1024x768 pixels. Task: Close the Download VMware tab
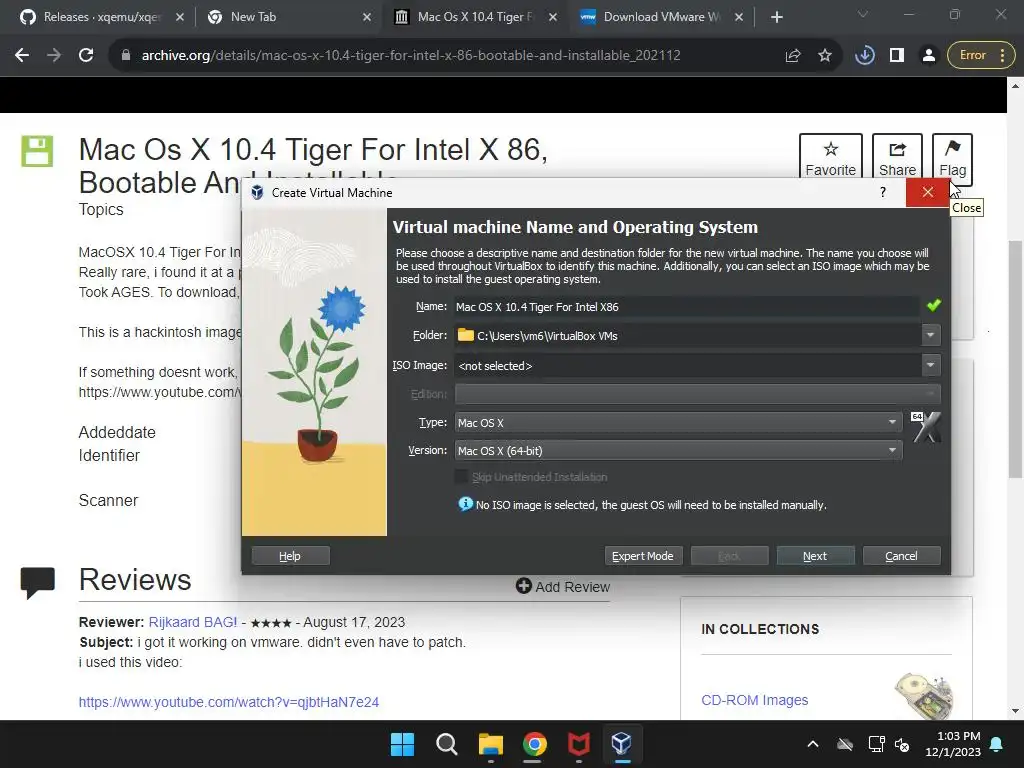click(x=739, y=17)
